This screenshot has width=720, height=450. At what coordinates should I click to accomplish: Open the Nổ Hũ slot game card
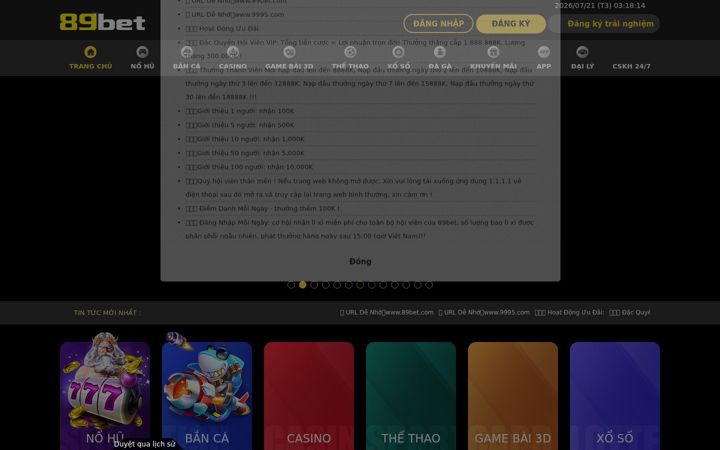pos(105,395)
